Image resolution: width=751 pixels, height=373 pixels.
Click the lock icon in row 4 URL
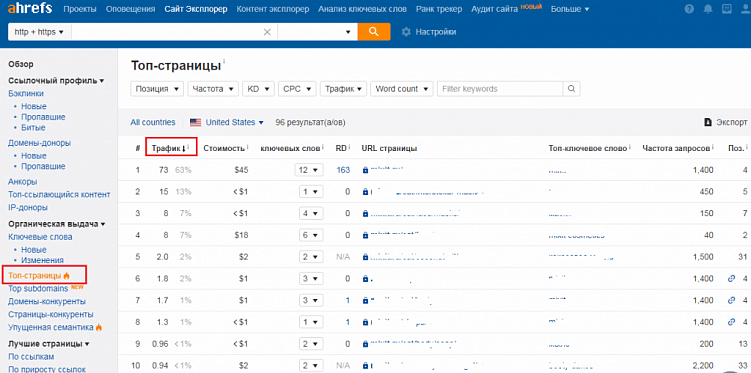(365, 235)
